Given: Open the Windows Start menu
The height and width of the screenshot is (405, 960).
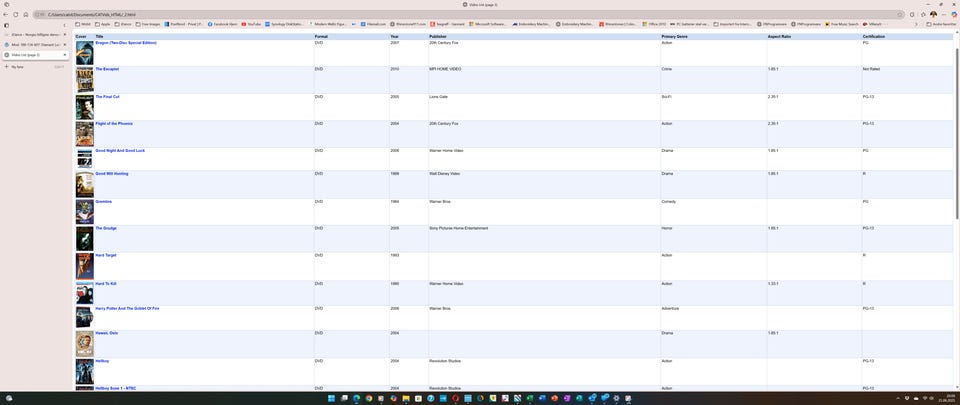Looking at the screenshot, I should point(331,398).
